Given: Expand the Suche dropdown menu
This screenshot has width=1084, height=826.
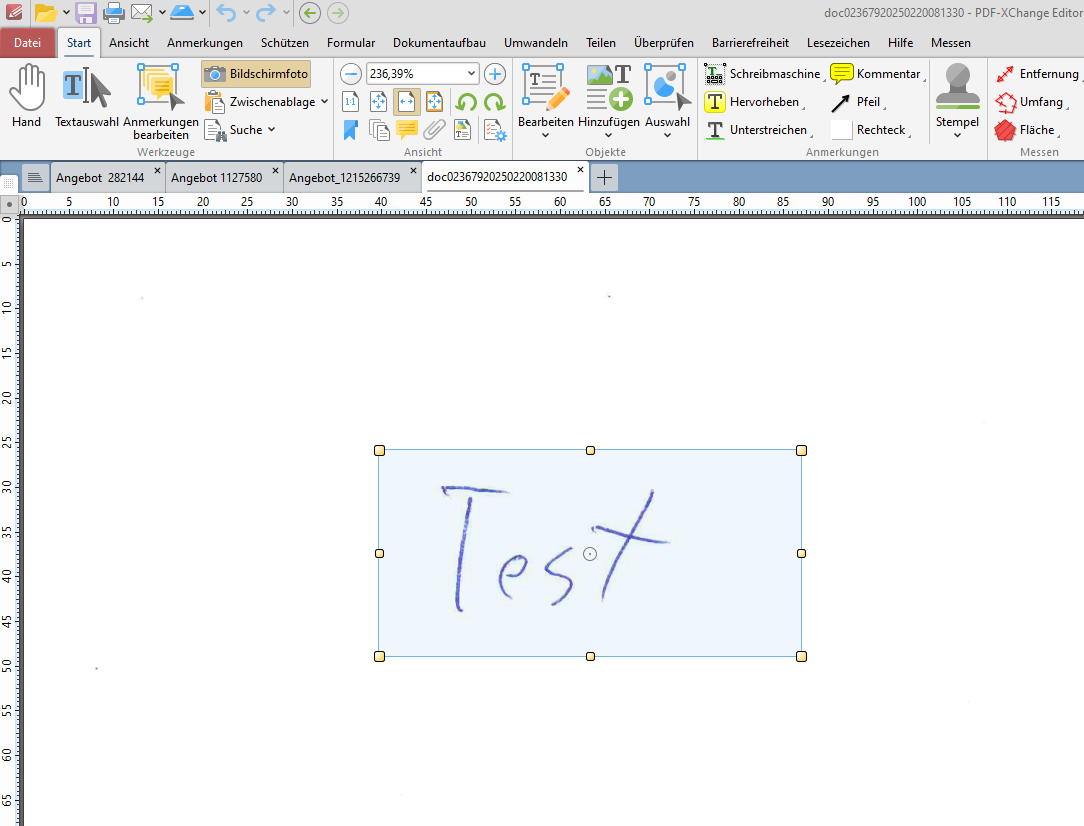Looking at the screenshot, I should point(272,129).
